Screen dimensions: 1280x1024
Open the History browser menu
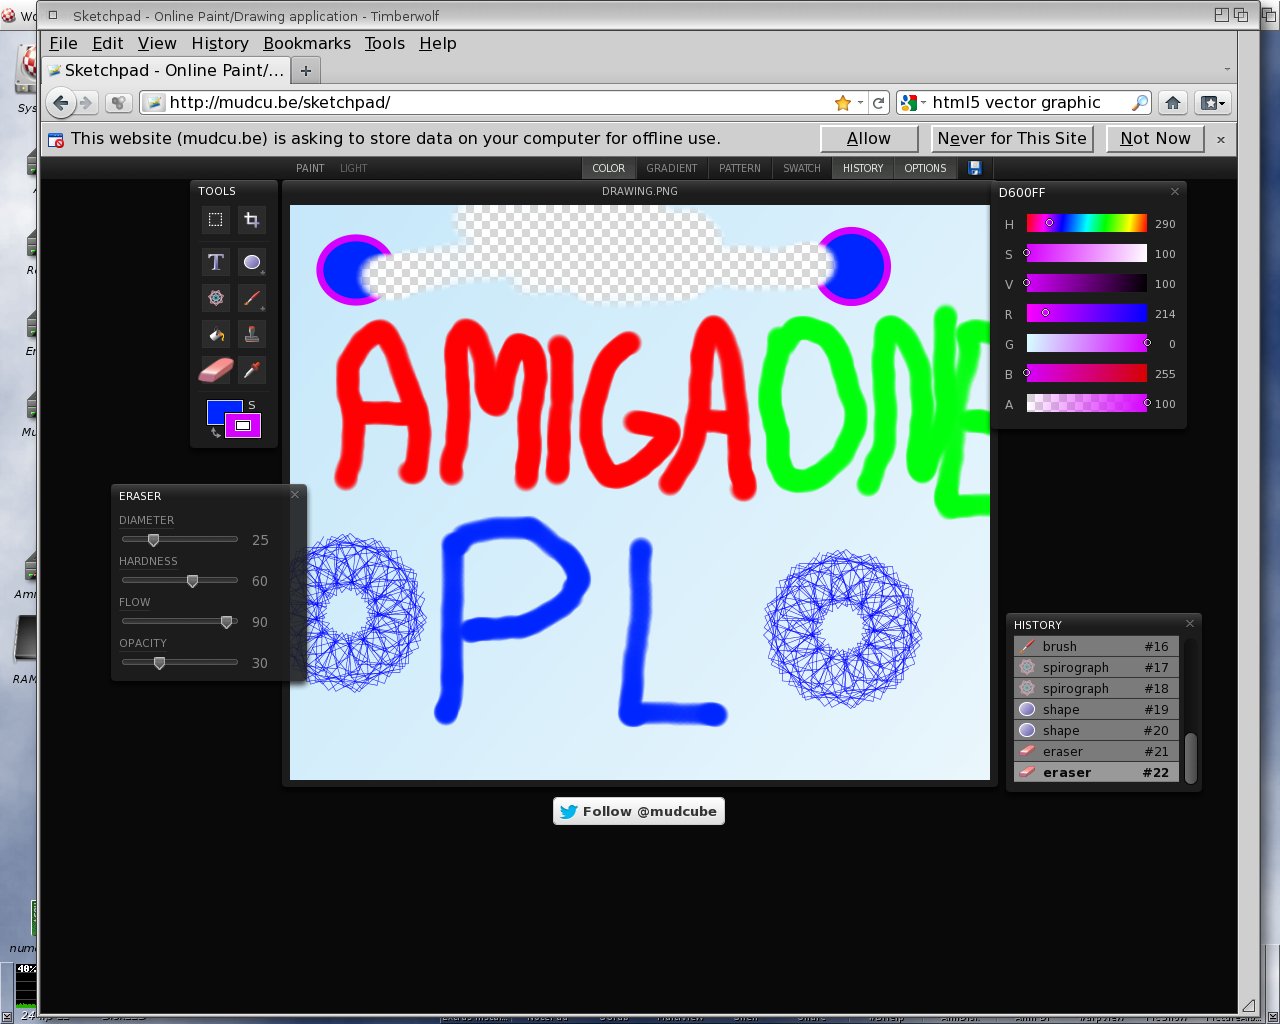coord(220,43)
